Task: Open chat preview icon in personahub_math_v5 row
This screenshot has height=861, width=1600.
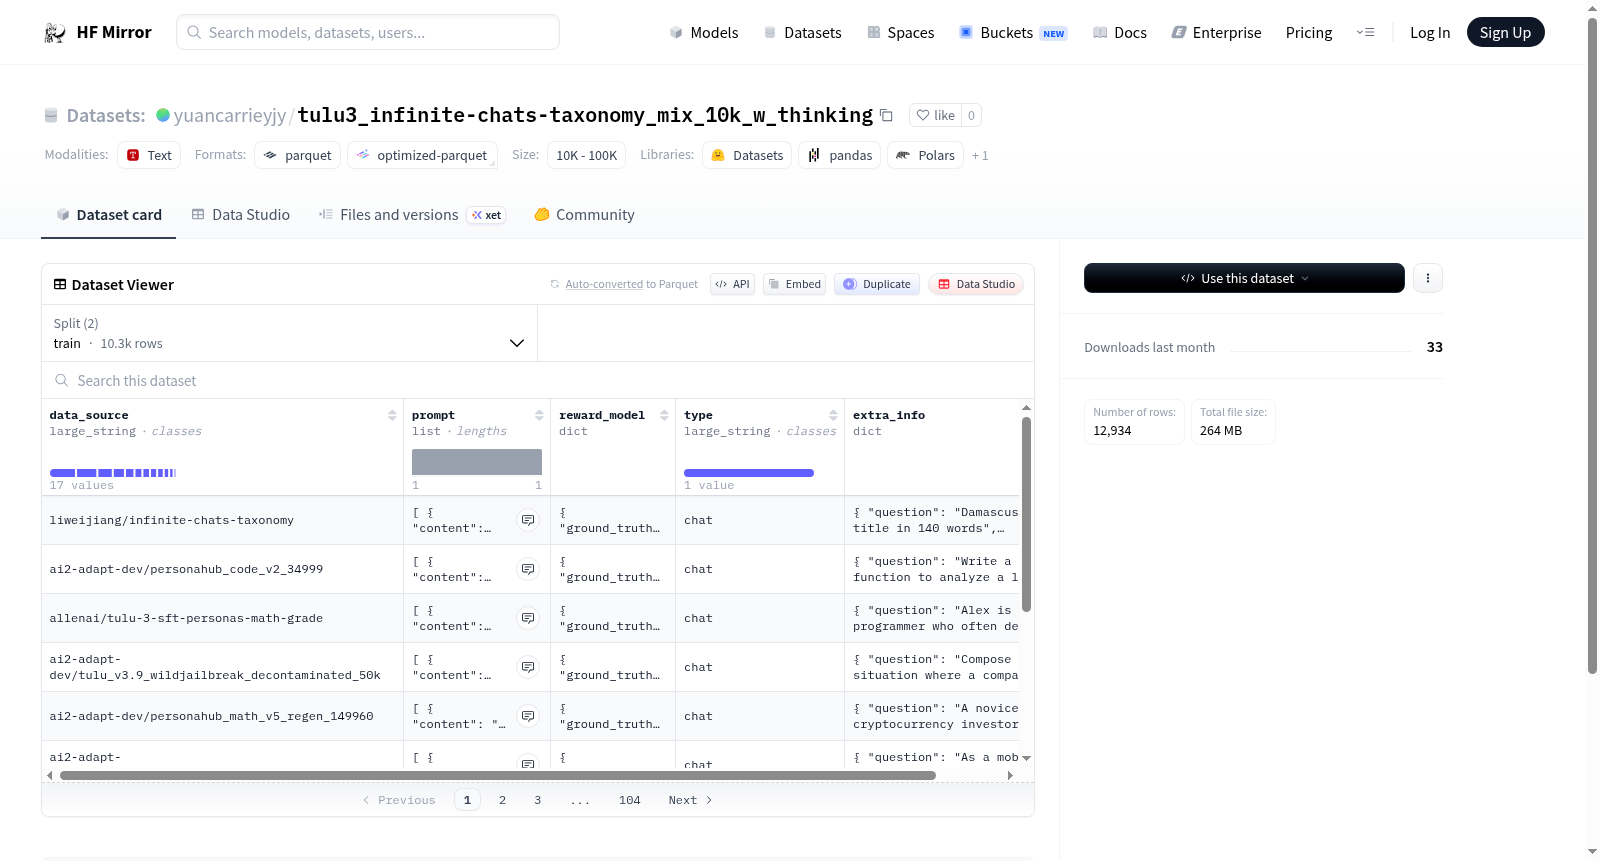Action: (528, 716)
